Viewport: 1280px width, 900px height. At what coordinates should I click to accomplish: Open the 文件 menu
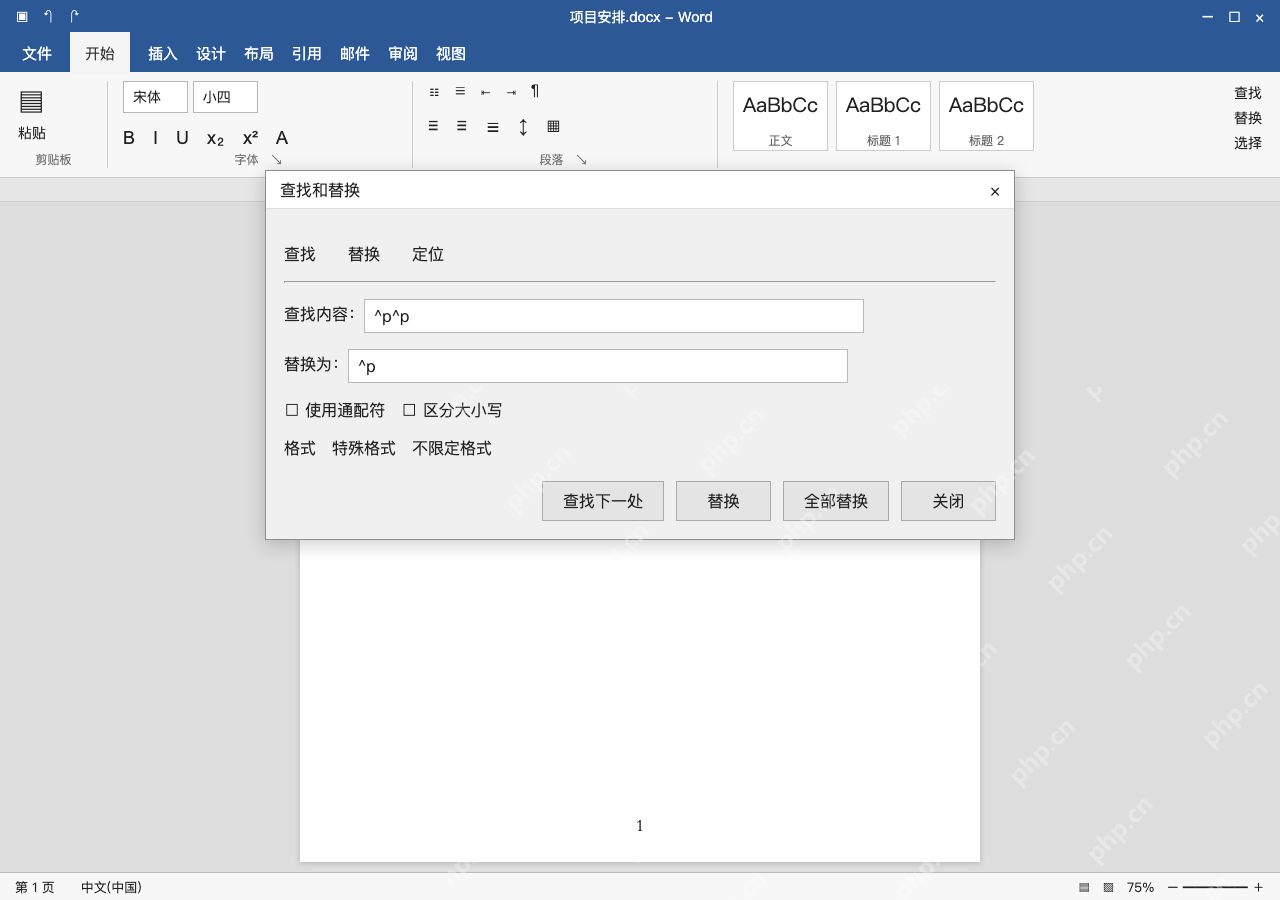37,54
